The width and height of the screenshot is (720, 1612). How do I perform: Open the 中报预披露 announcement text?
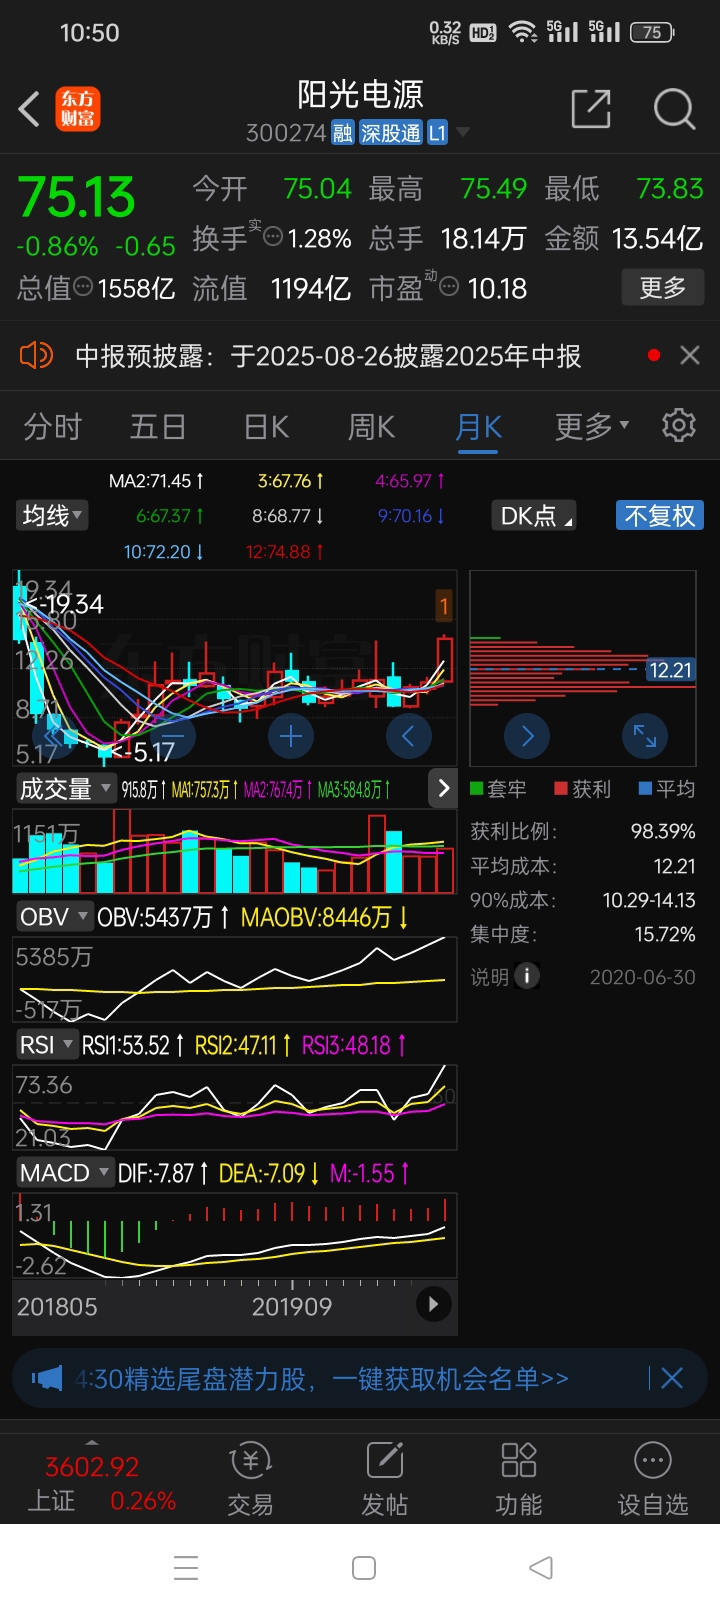[328, 355]
